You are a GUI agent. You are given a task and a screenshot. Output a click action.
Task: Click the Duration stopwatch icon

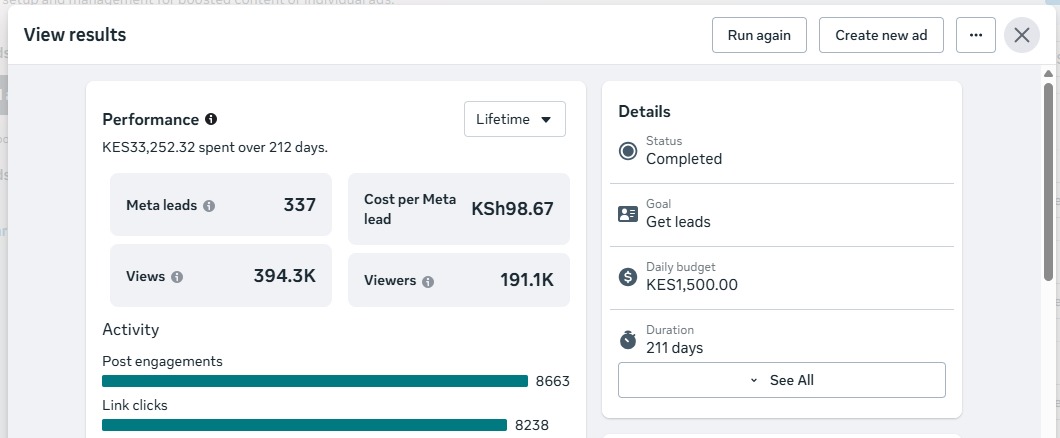pos(628,339)
